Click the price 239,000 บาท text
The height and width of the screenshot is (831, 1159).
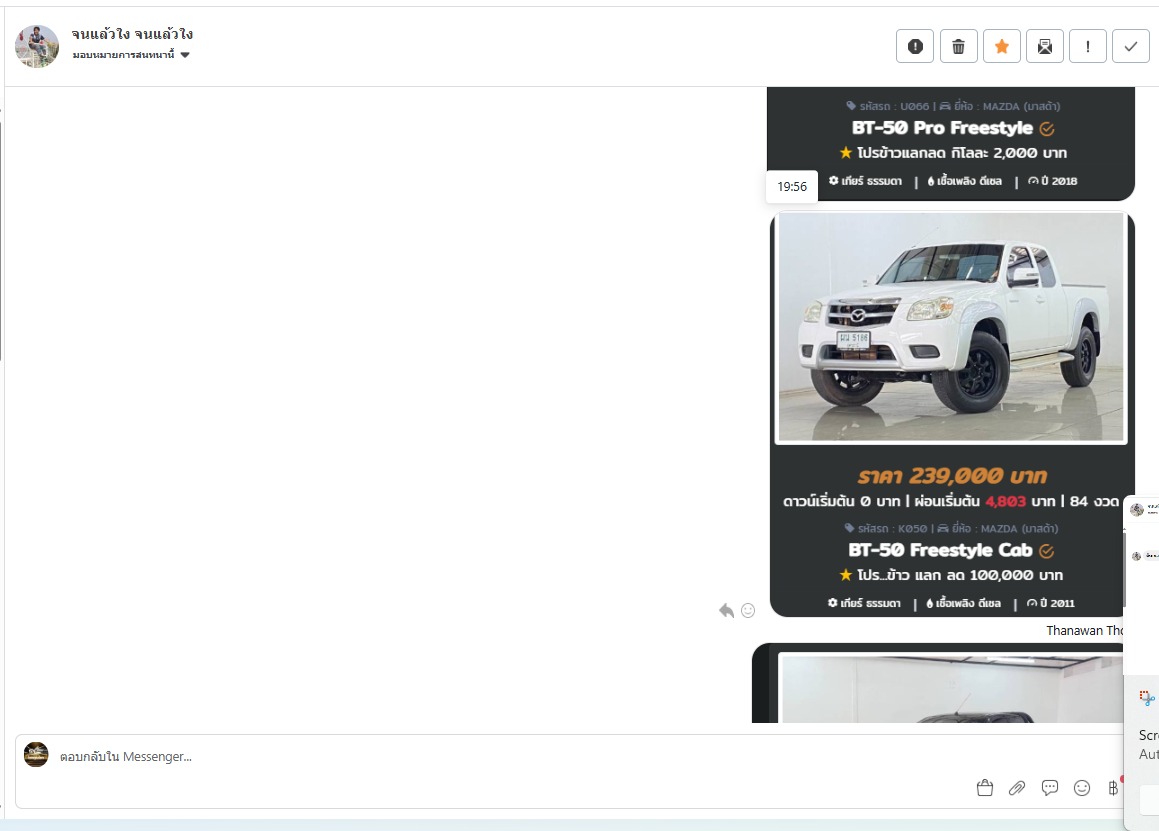952,475
